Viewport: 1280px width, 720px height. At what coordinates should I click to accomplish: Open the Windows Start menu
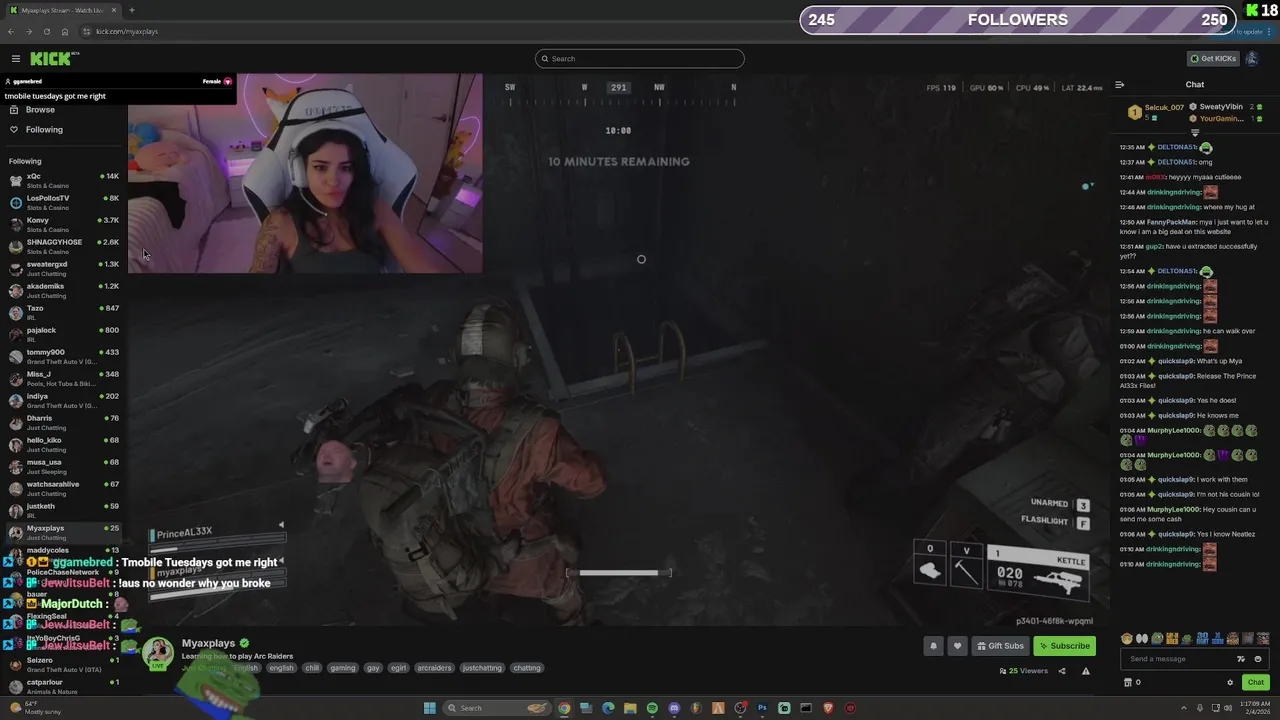(x=430, y=708)
